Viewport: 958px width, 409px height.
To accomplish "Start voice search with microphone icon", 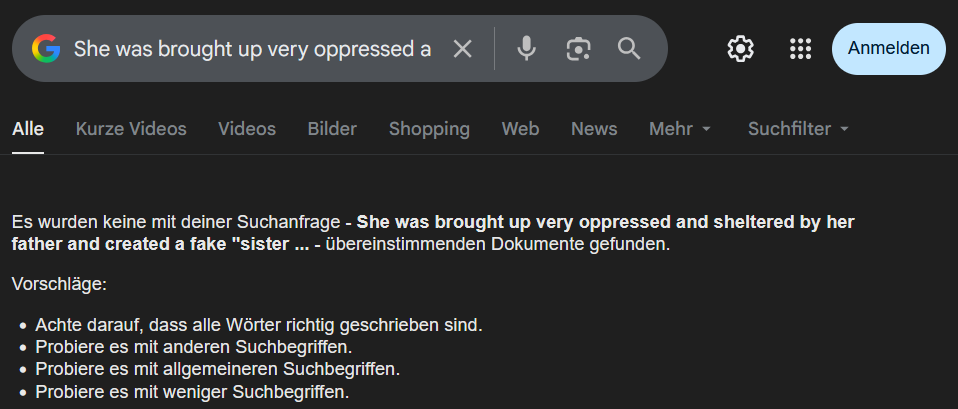I will (x=526, y=48).
